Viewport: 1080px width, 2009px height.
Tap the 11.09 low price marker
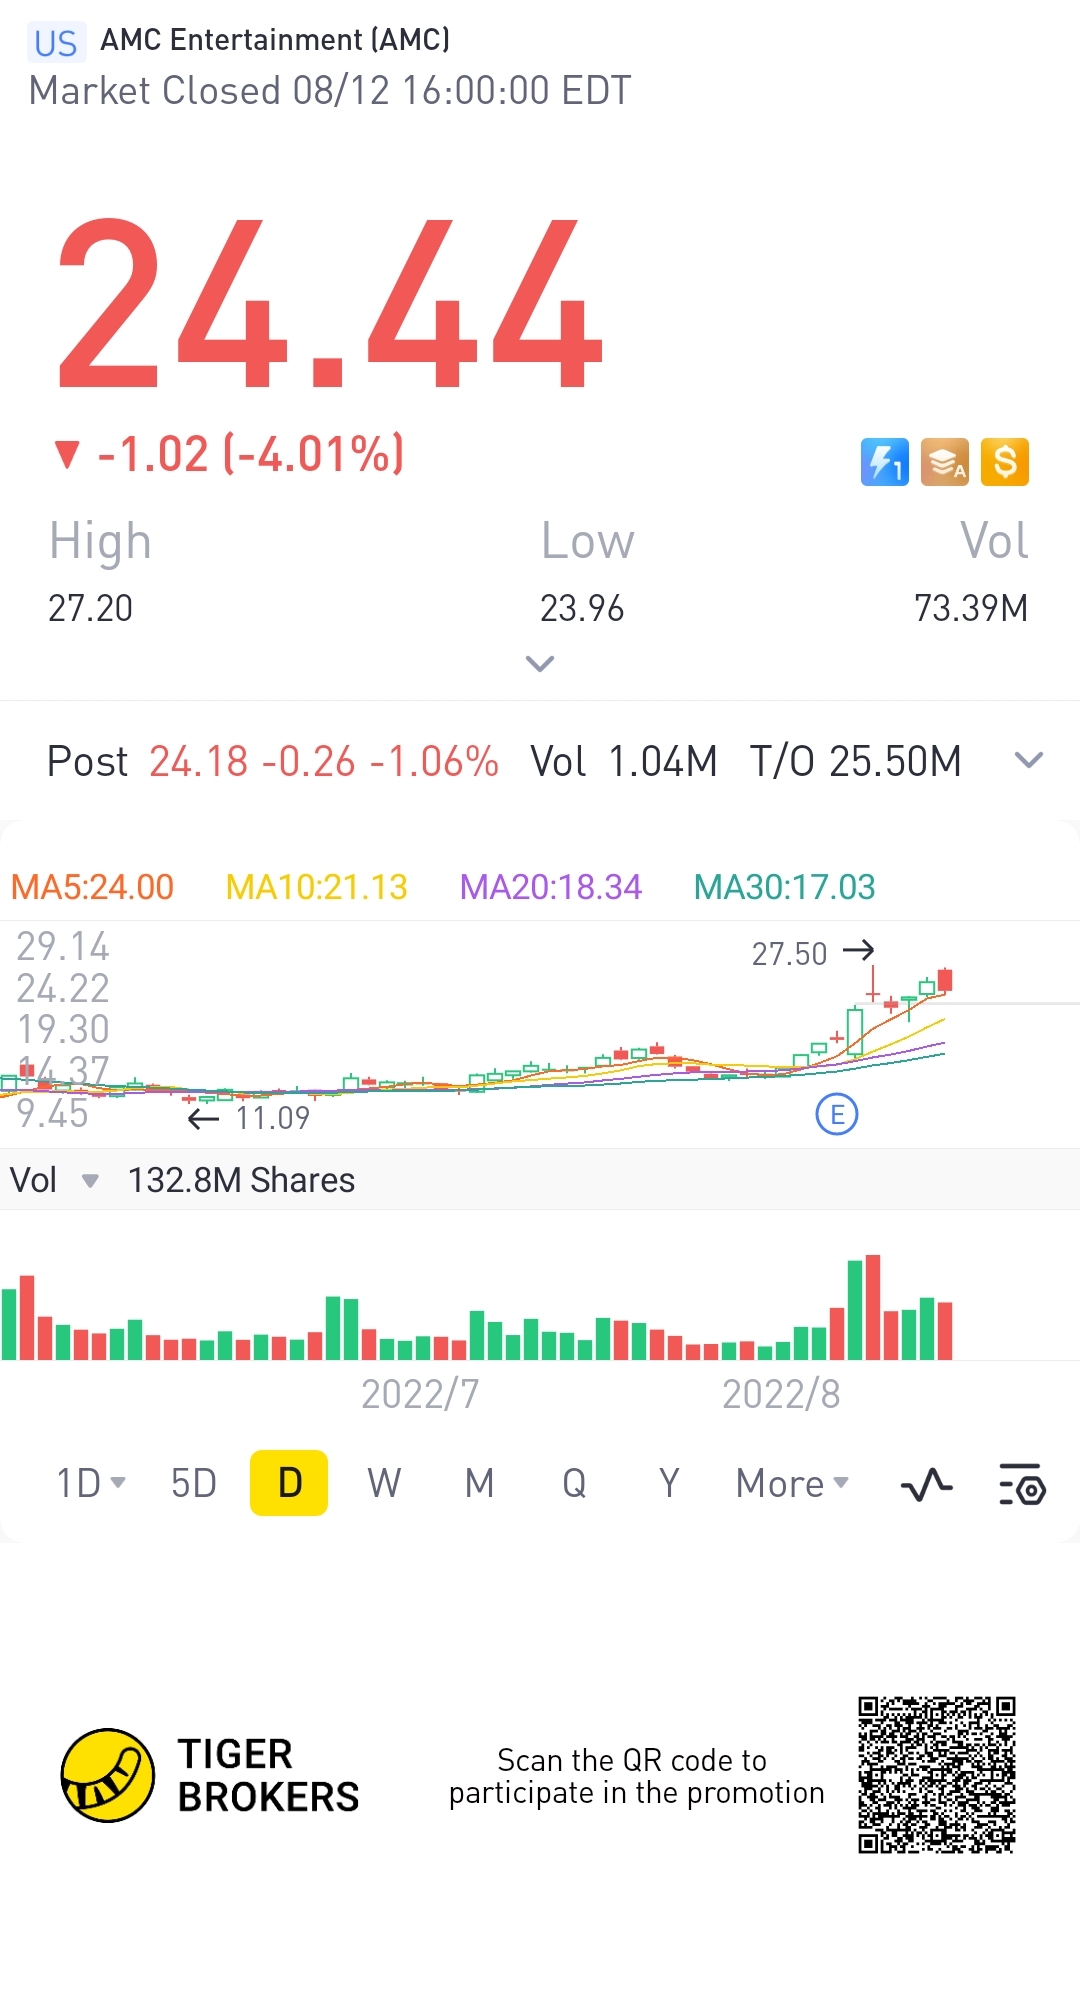pyautogui.click(x=273, y=1118)
